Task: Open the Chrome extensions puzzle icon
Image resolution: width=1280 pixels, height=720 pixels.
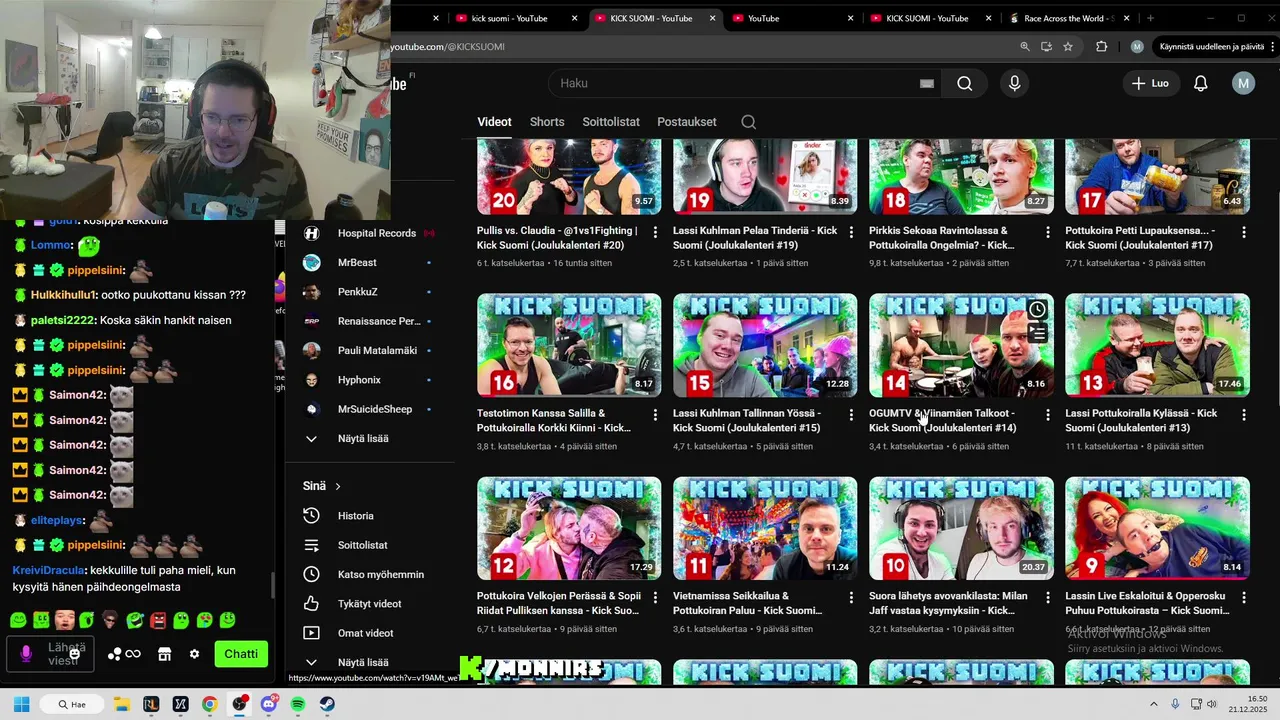Action: [x=1102, y=47]
